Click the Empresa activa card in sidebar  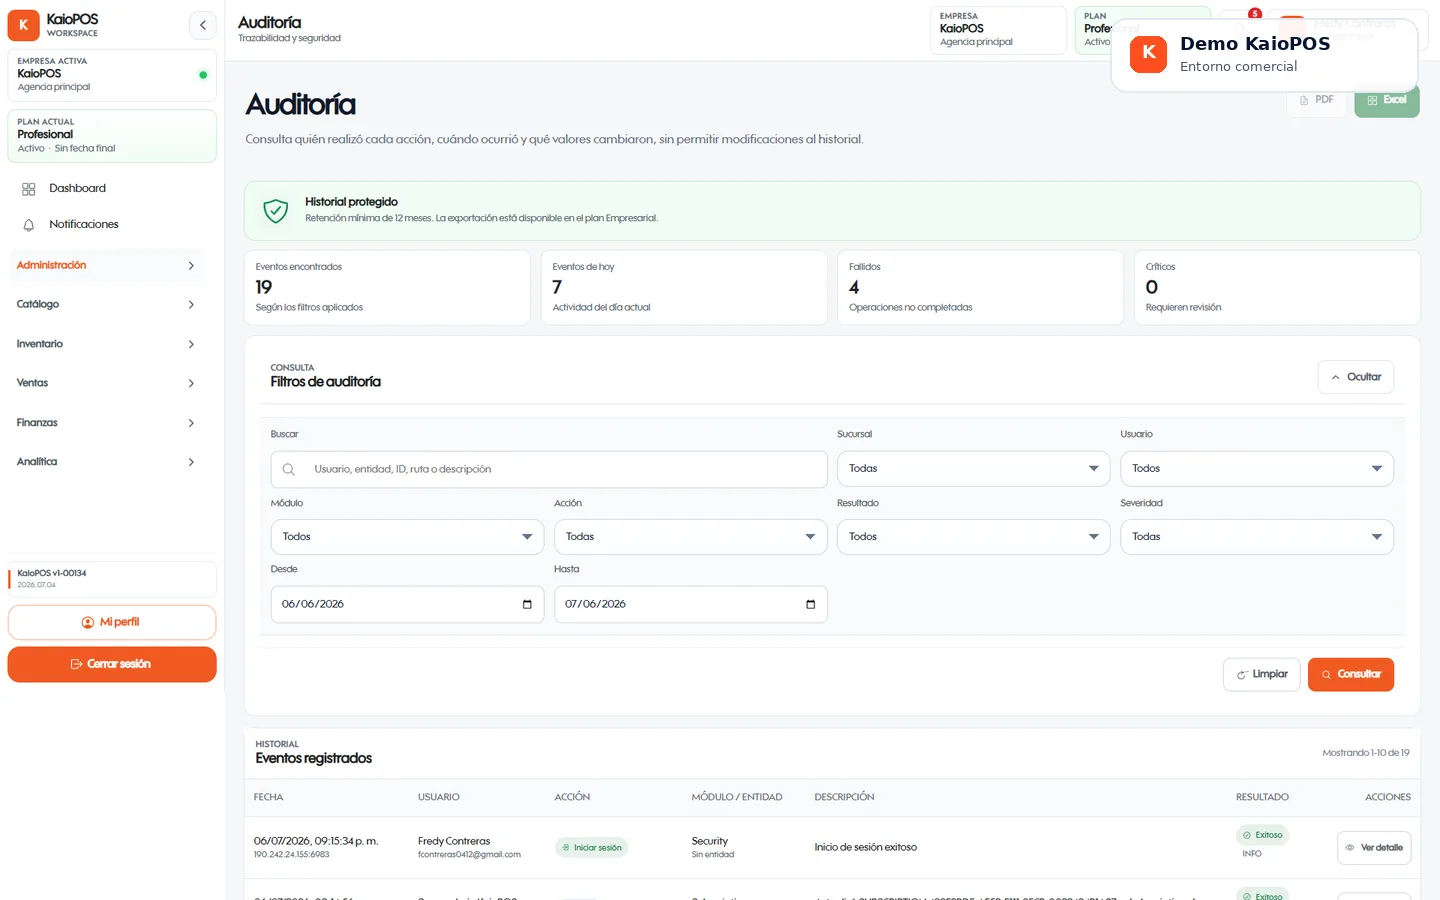112,75
